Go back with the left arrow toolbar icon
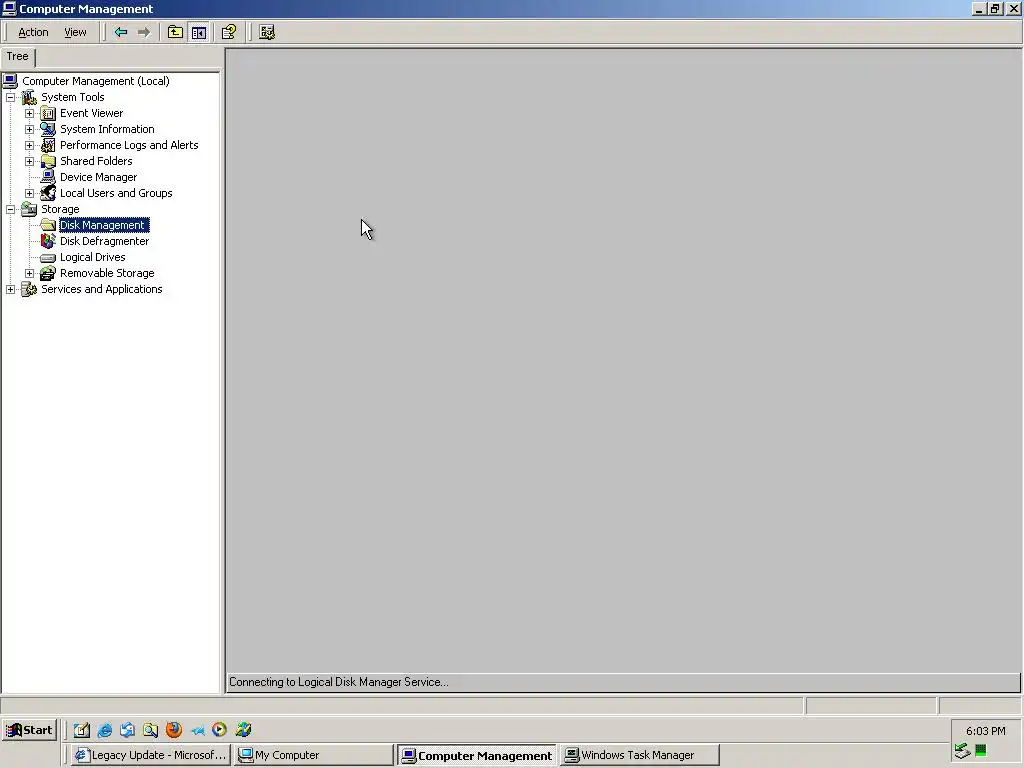Screen dimensions: 1024x768 pyautogui.click(x=121, y=32)
